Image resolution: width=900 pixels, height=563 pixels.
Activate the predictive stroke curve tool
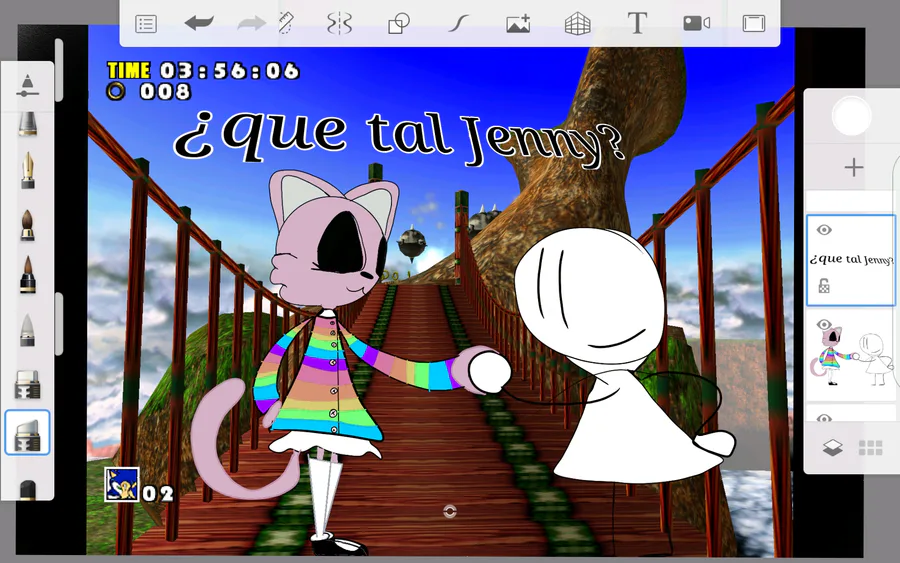coord(458,24)
